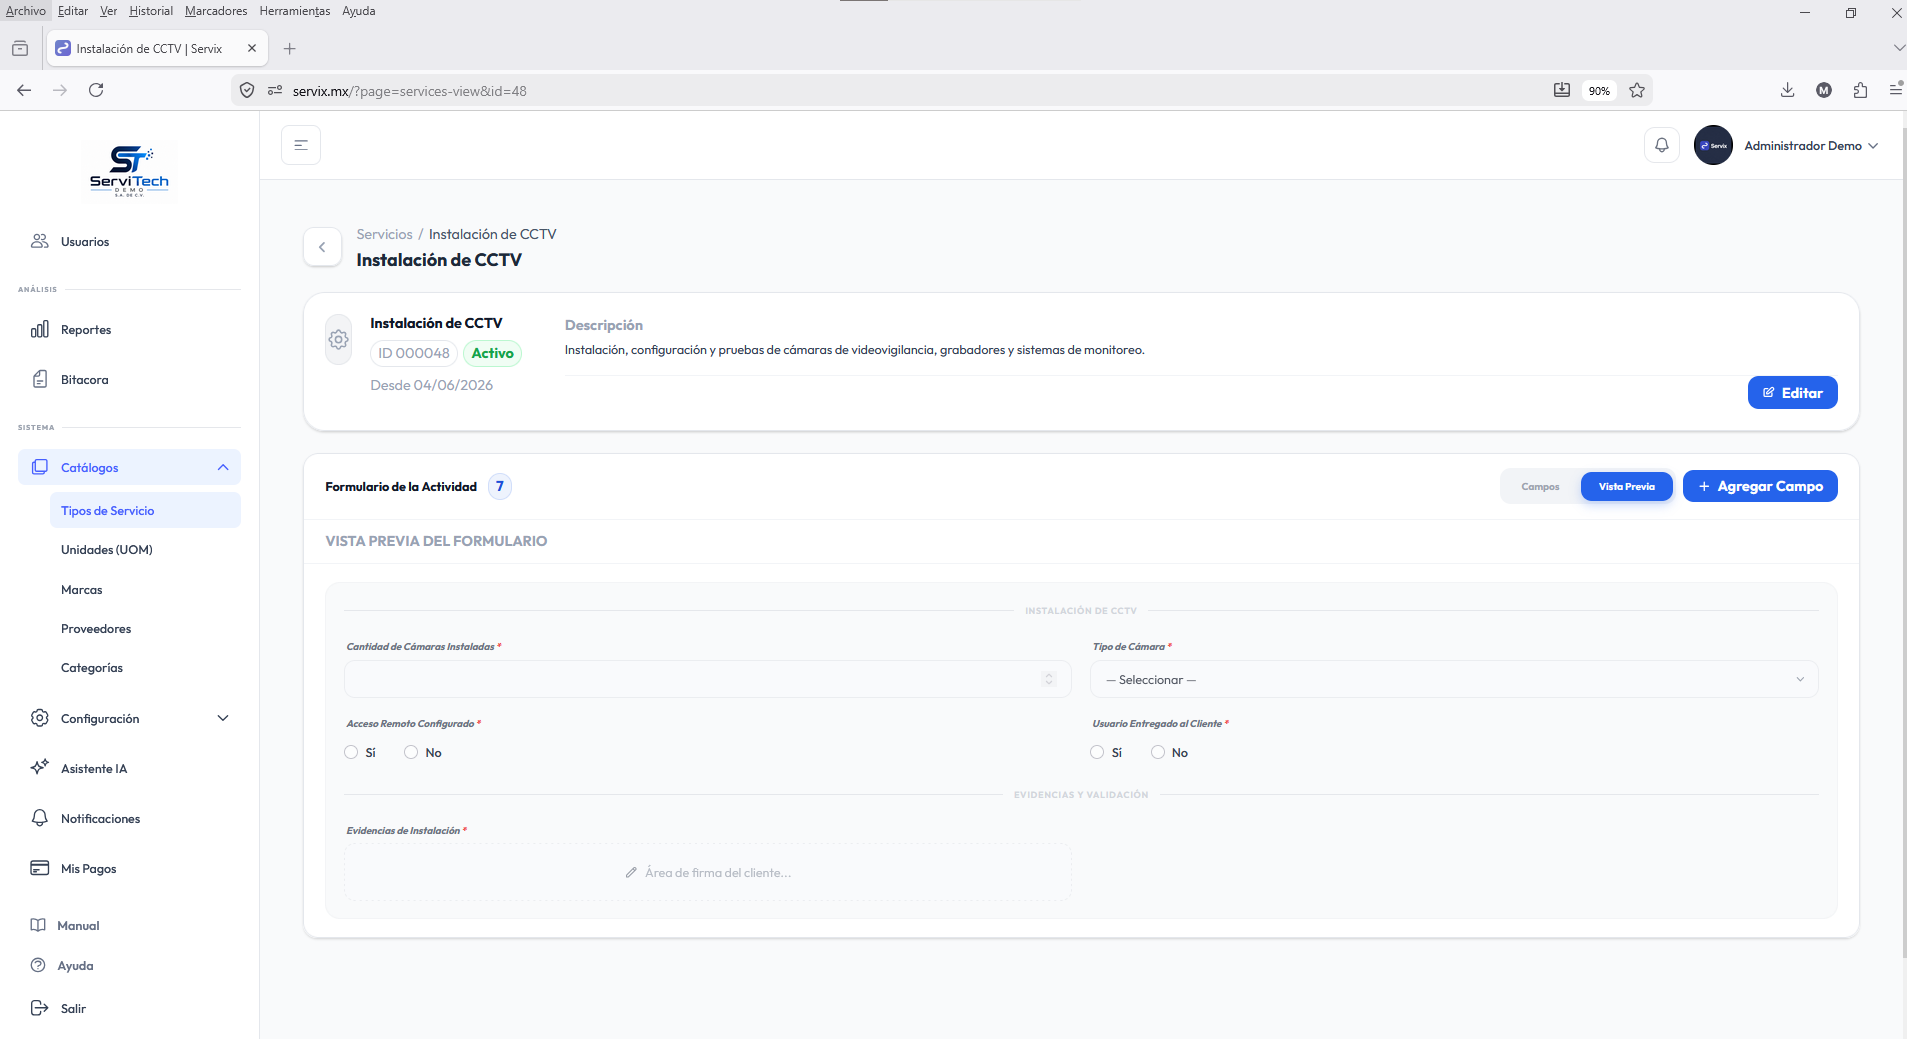This screenshot has height=1039, width=1907.
Task: Open browser downloads icon
Action: click(x=1787, y=90)
